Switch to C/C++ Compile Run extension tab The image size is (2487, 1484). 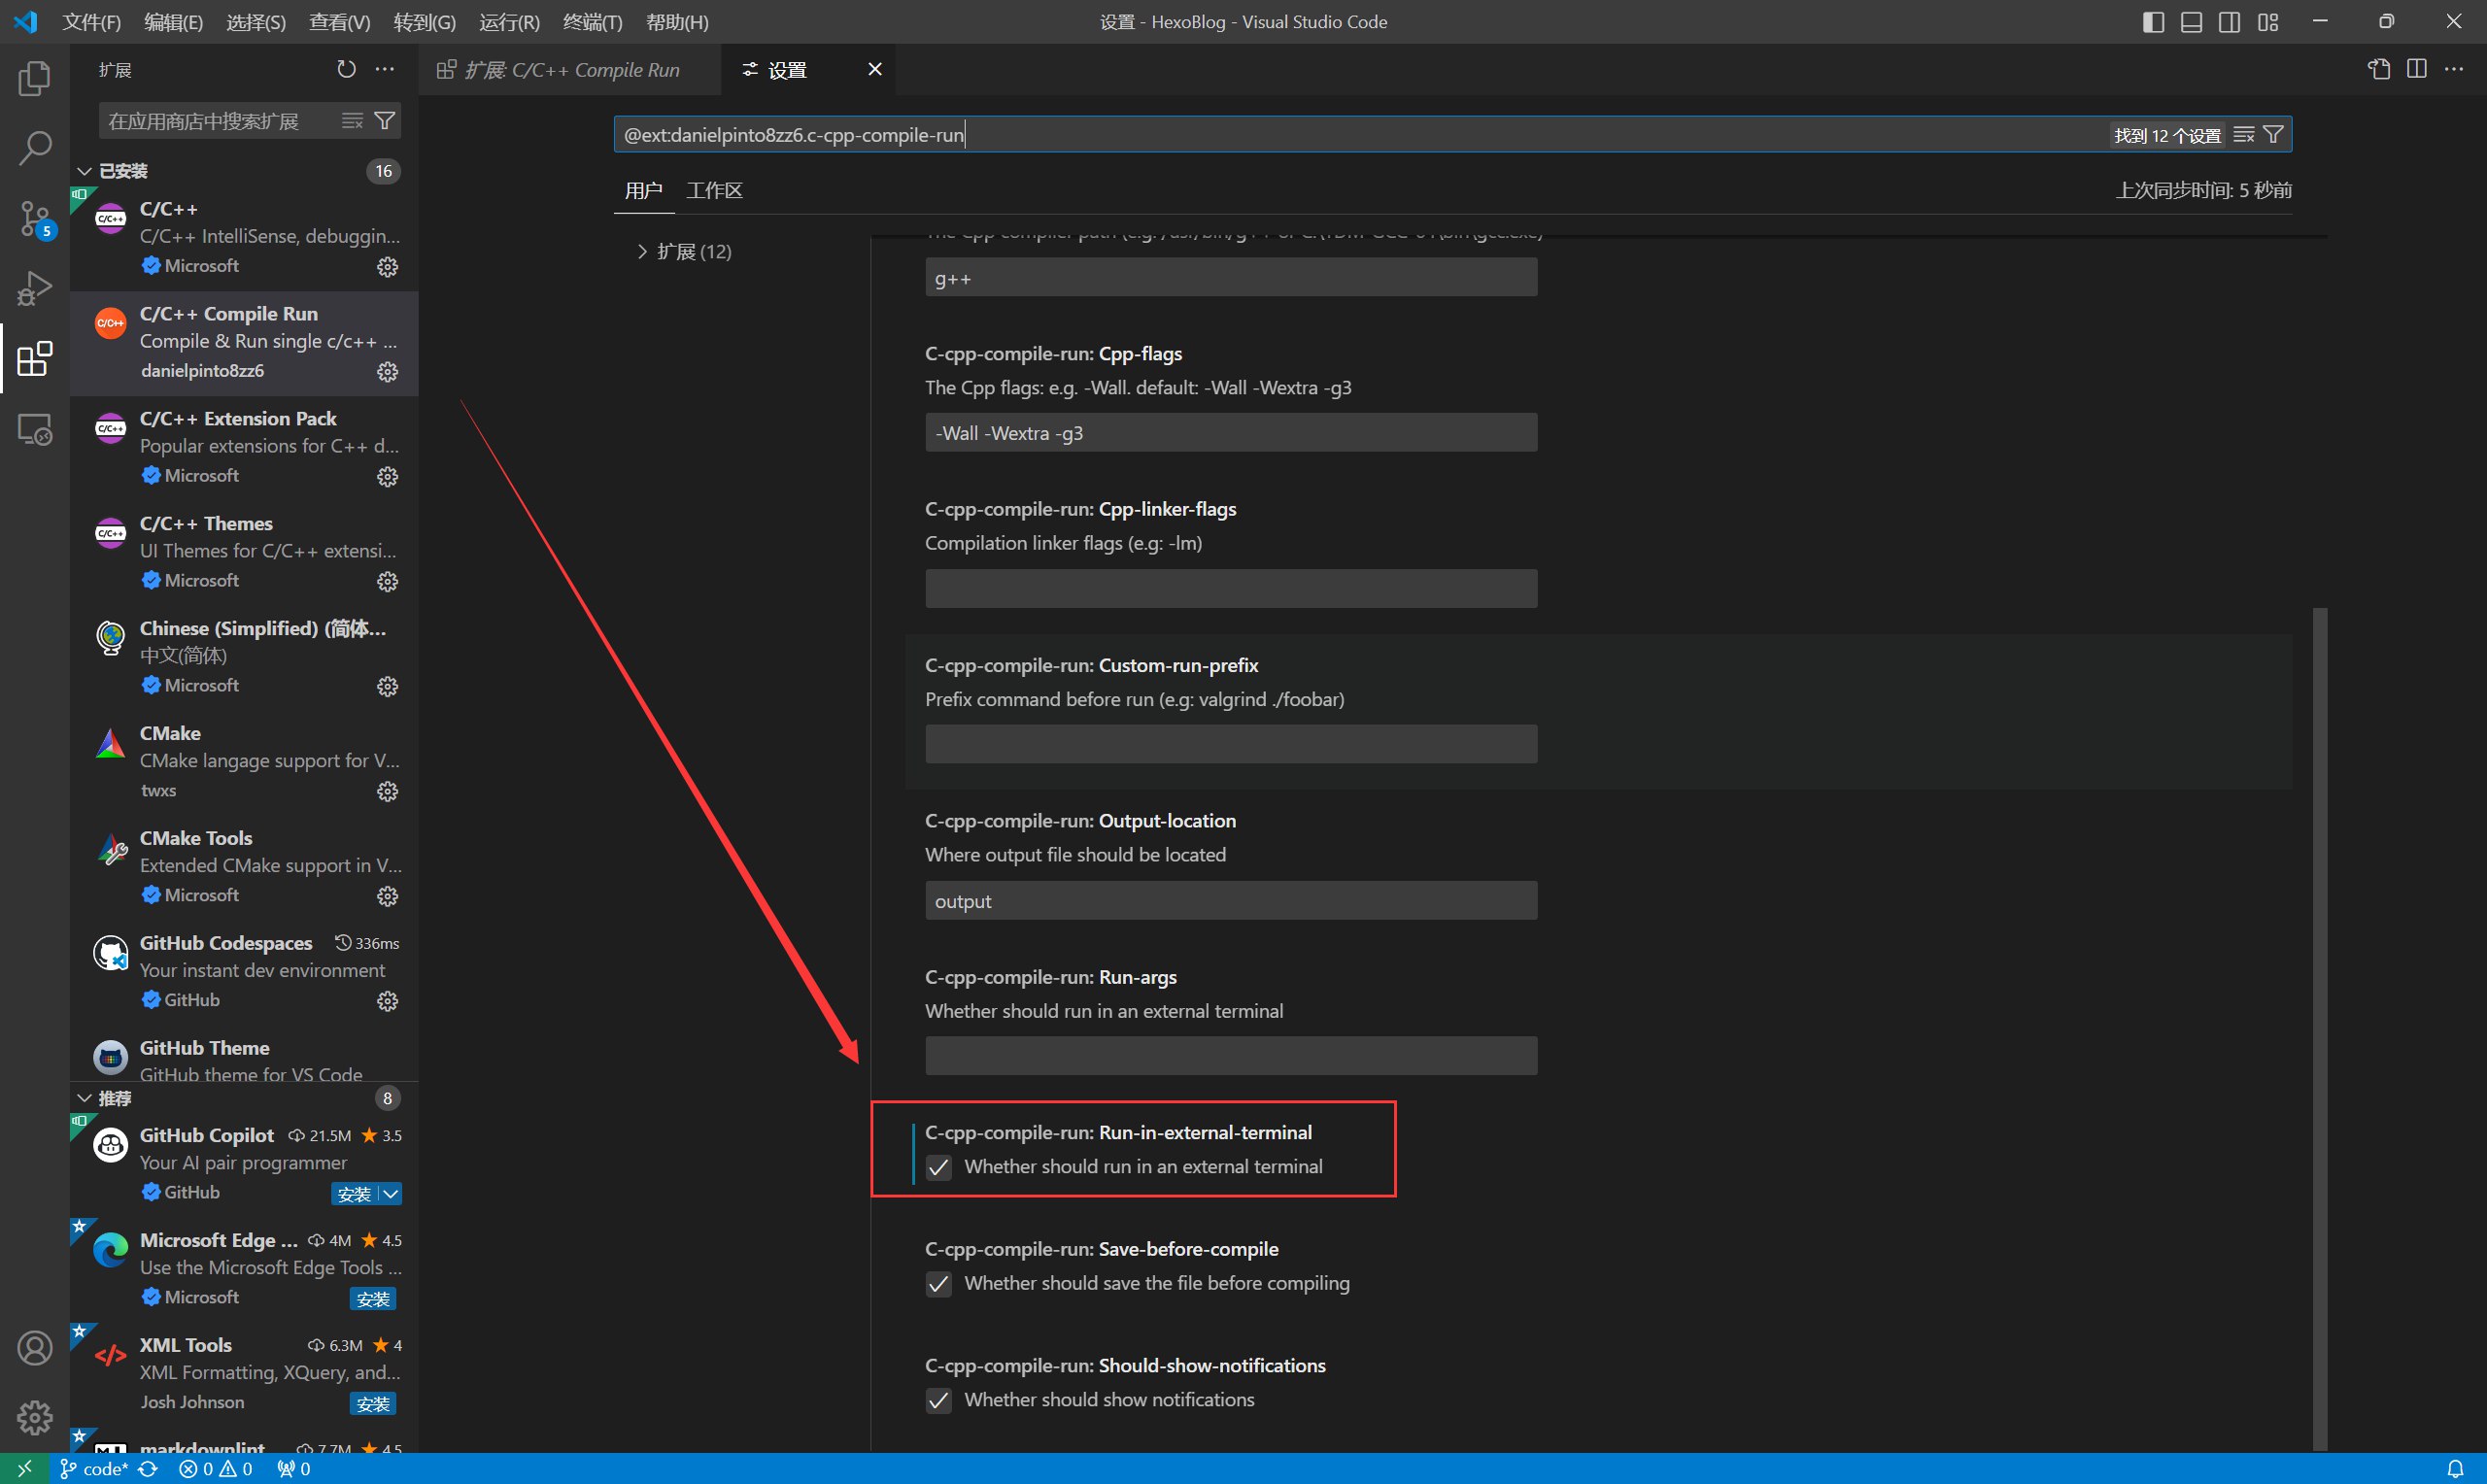[568, 69]
